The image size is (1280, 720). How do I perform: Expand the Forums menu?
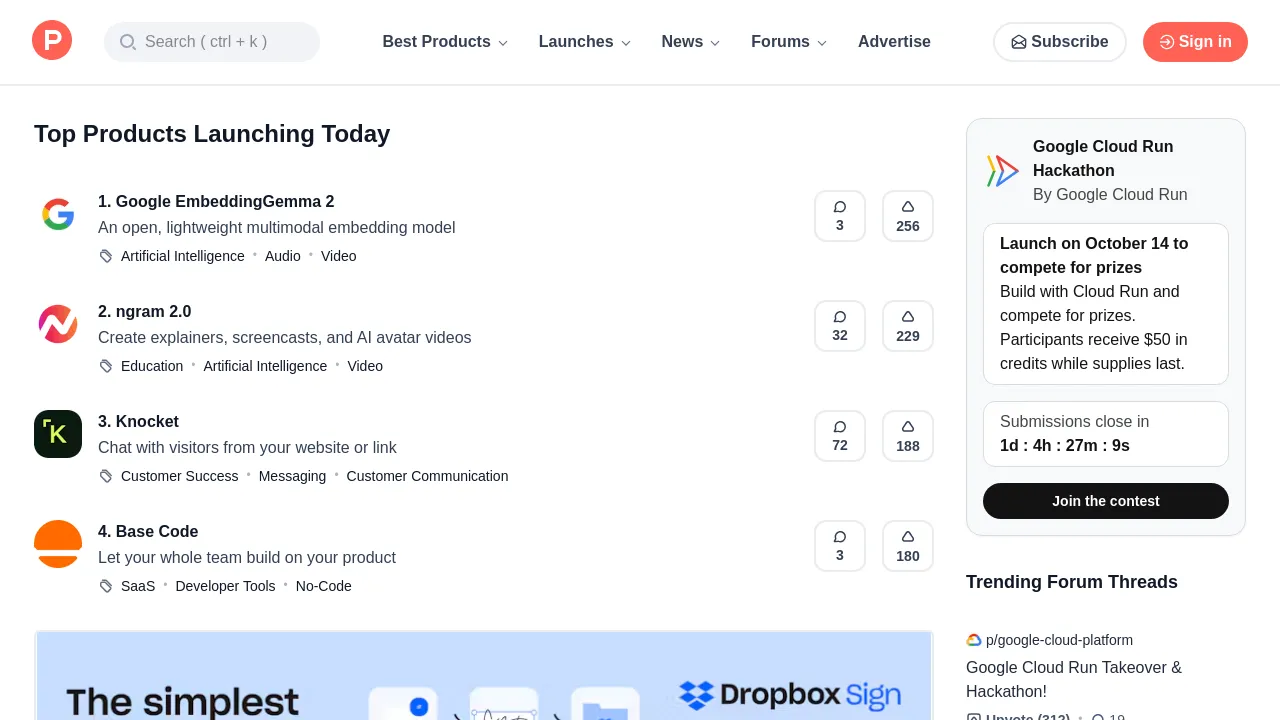(789, 42)
